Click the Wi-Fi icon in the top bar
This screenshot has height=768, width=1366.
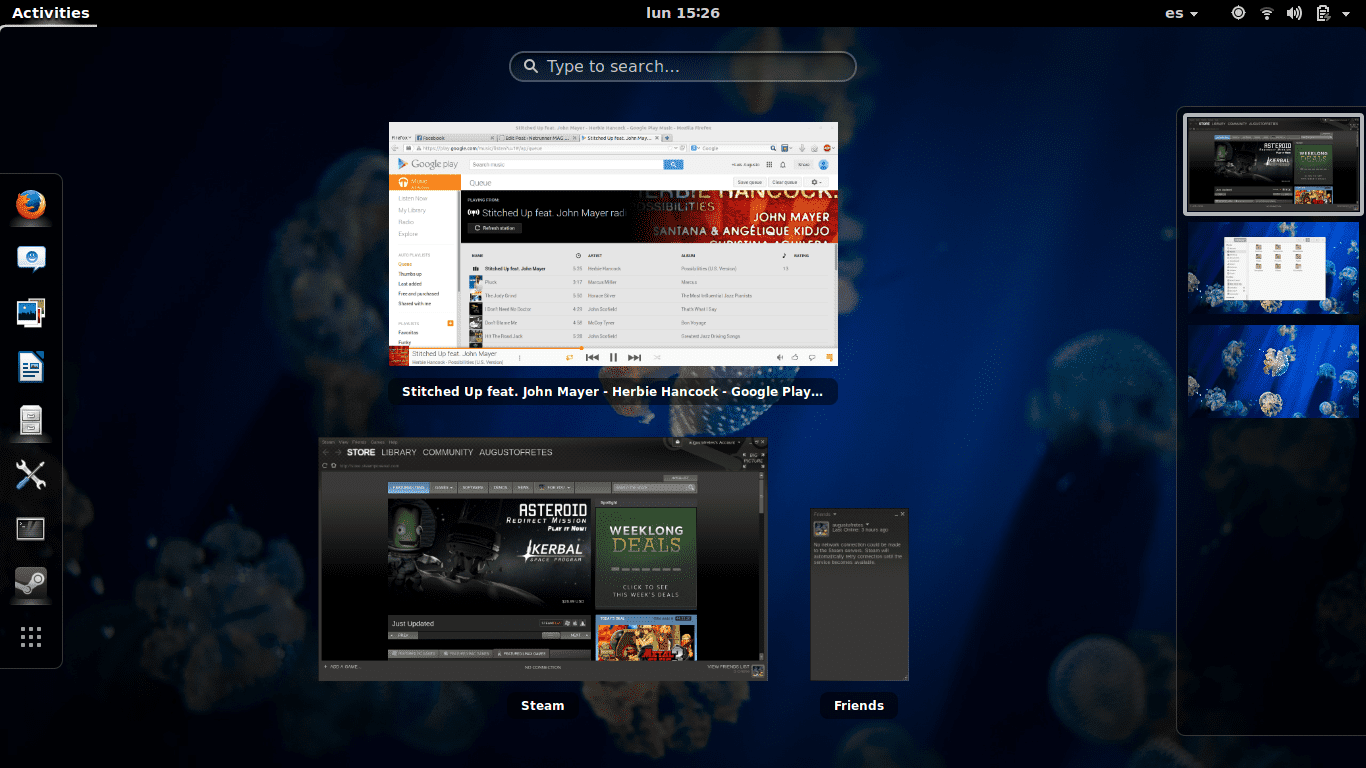(1267, 13)
